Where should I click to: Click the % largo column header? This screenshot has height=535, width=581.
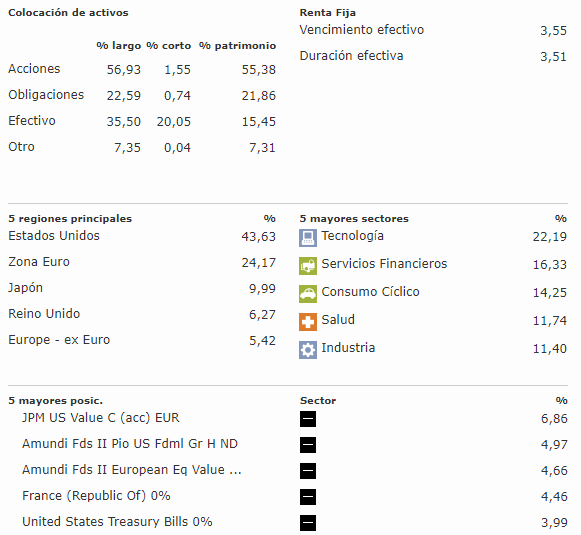pyautogui.click(x=119, y=46)
